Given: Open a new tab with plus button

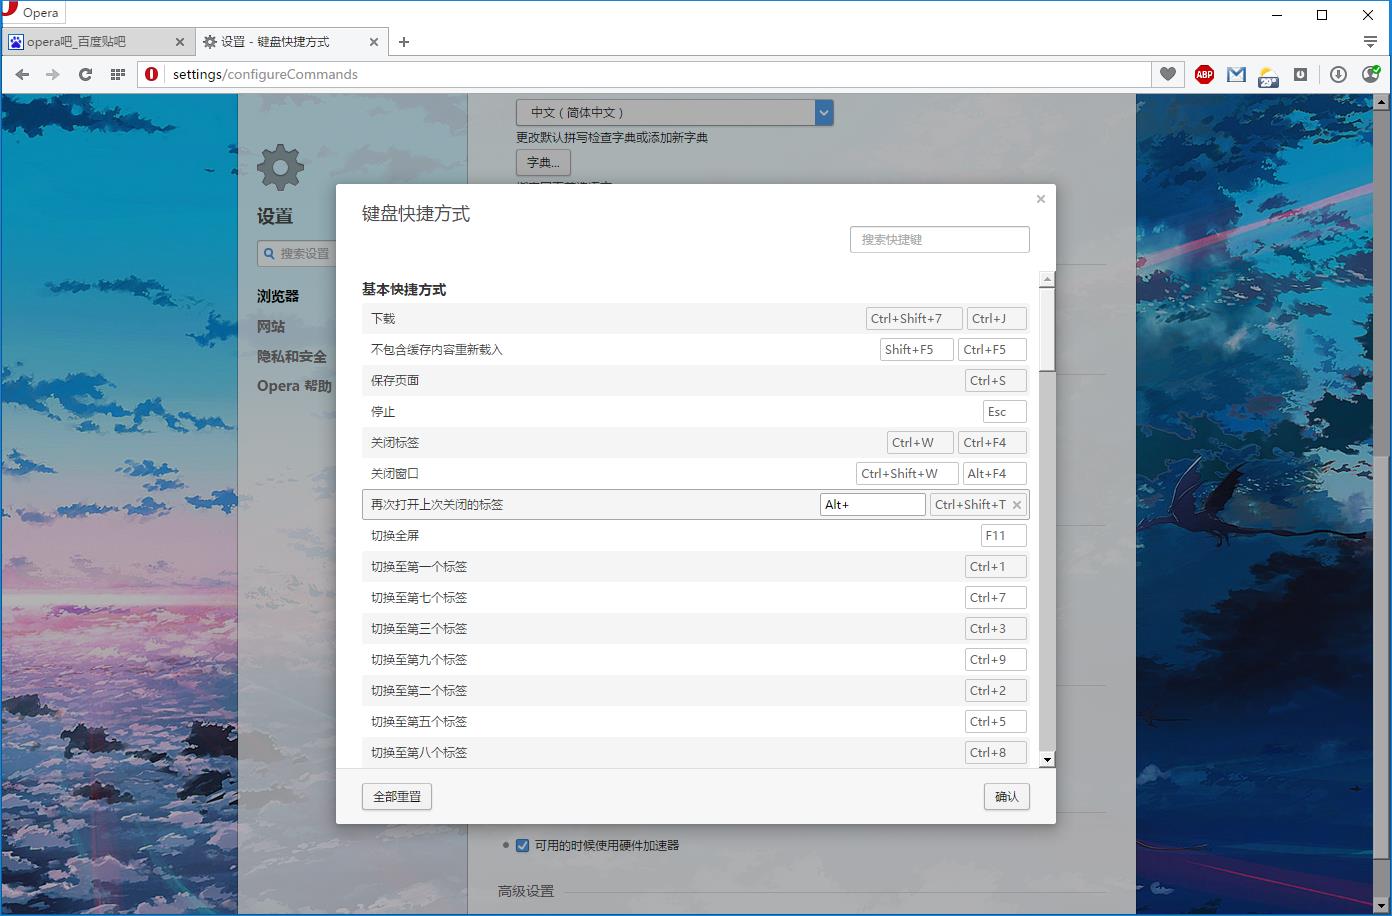Looking at the screenshot, I should pyautogui.click(x=404, y=42).
